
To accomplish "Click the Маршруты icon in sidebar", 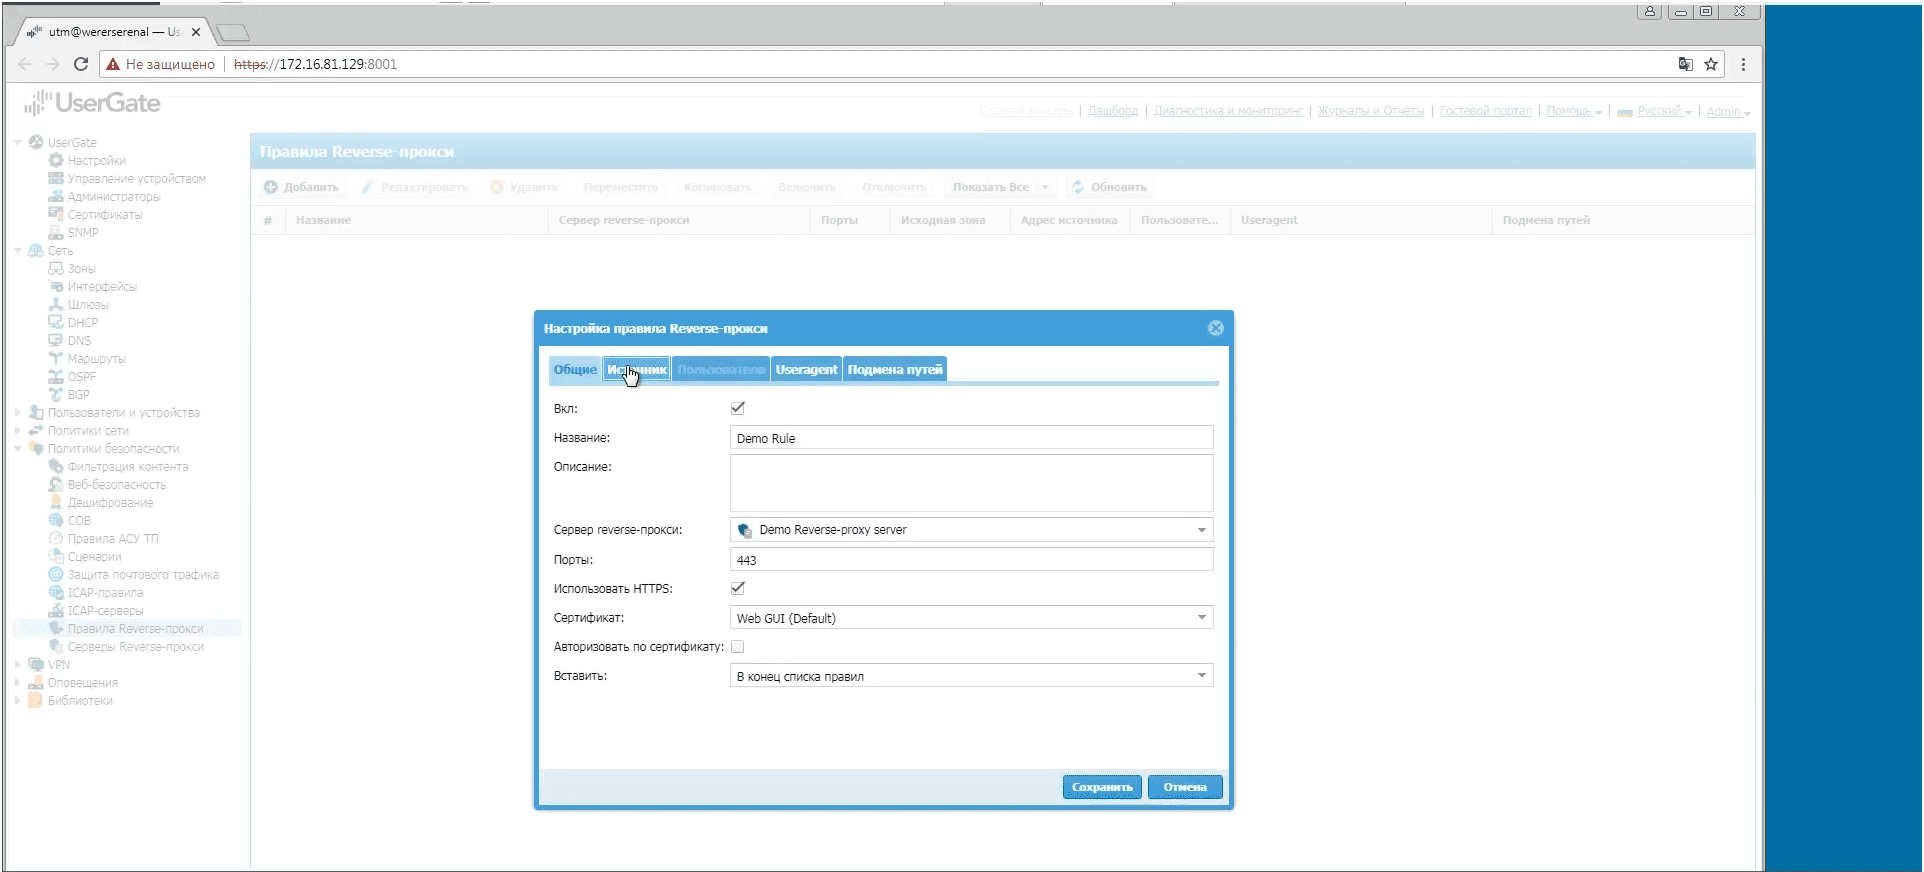I will (x=56, y=358).
